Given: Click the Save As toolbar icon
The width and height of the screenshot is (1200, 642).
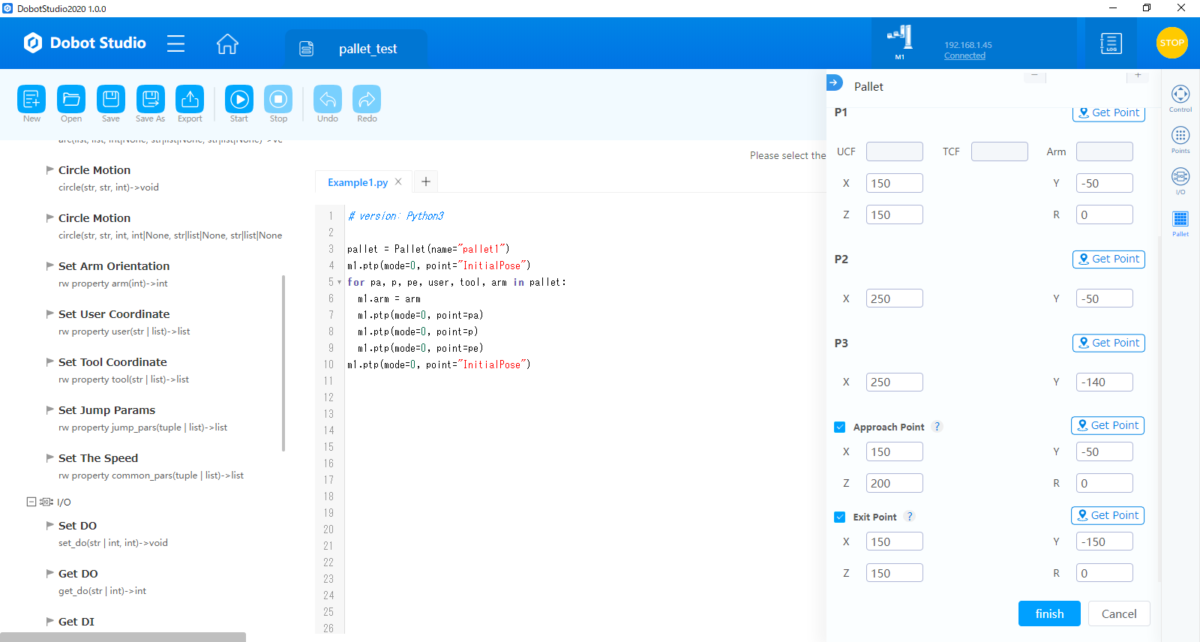Looking at the screenshot, I should (x=150, y=99).
